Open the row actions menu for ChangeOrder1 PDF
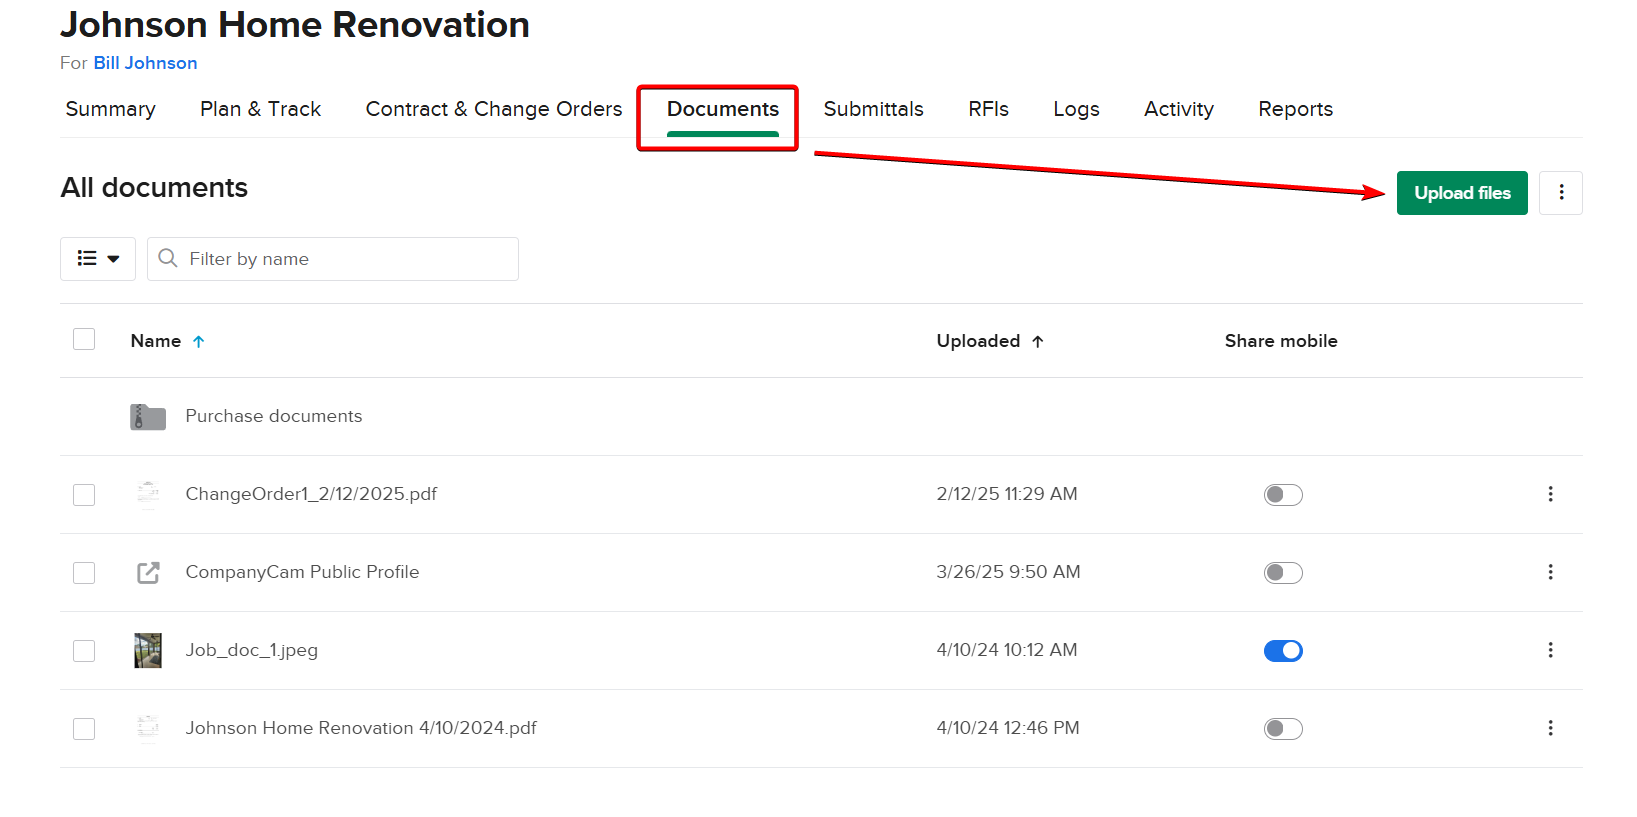Image resolution: width=1637 pixels, height=817 pixels. point(1550,494)
